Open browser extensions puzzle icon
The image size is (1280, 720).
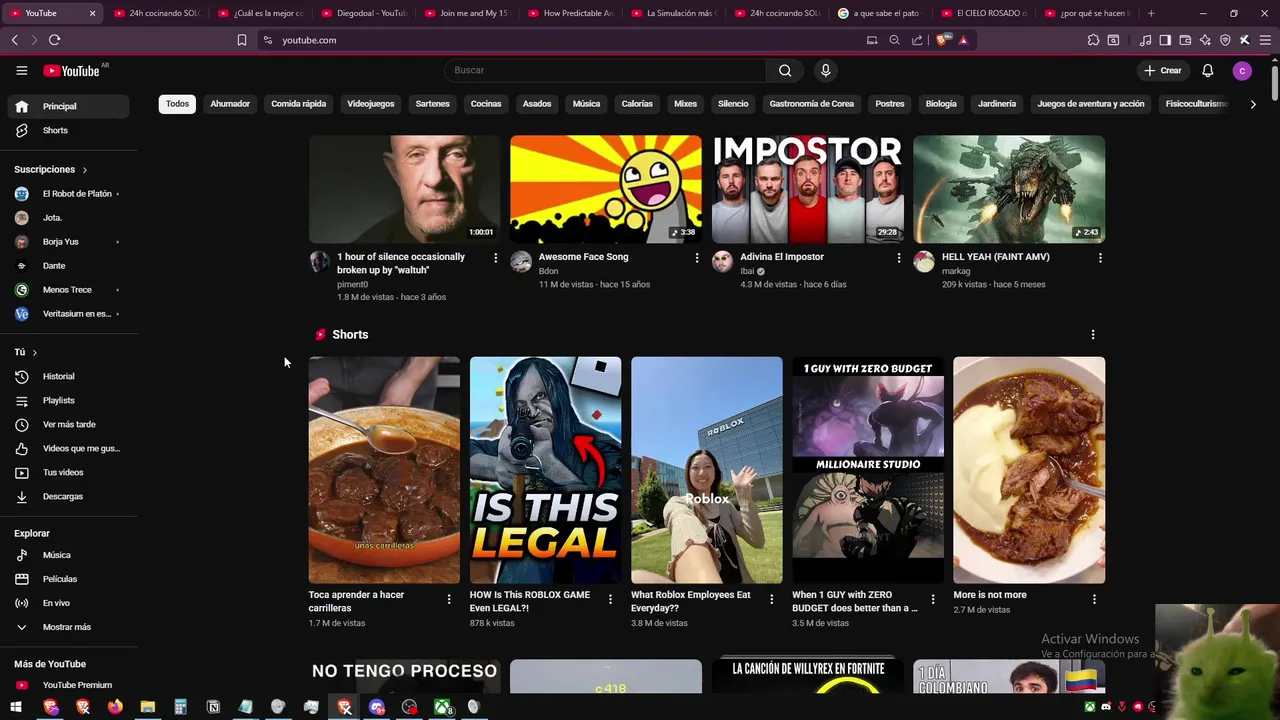coord(1093,40)
